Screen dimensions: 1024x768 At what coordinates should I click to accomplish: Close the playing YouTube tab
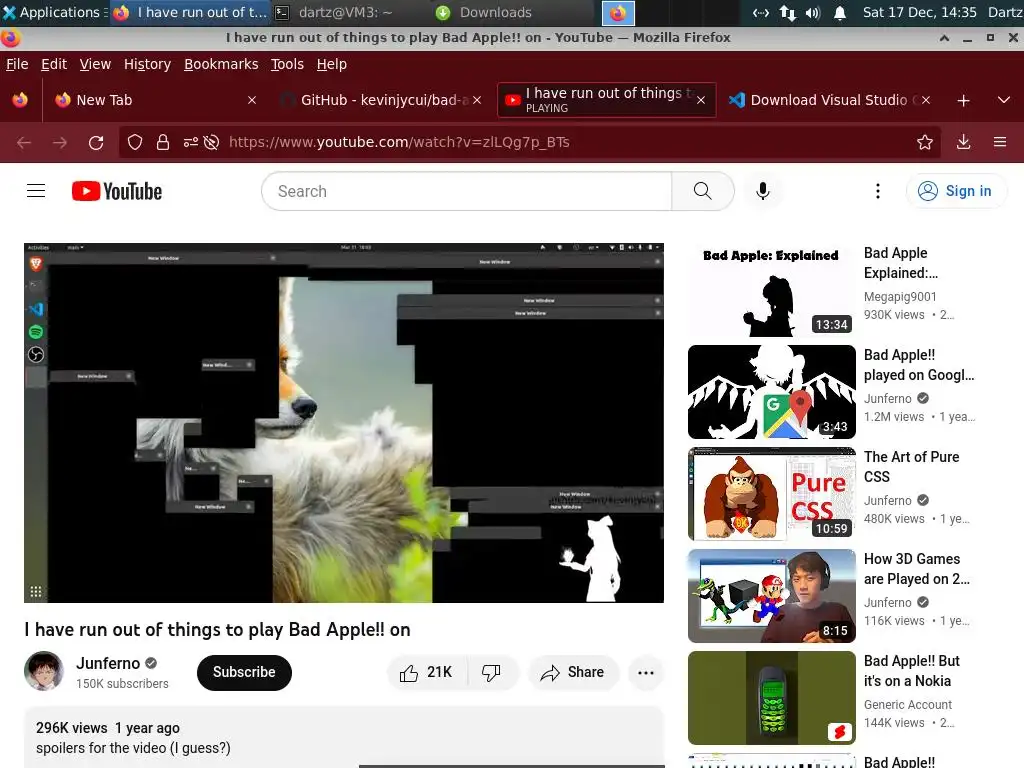701,100
